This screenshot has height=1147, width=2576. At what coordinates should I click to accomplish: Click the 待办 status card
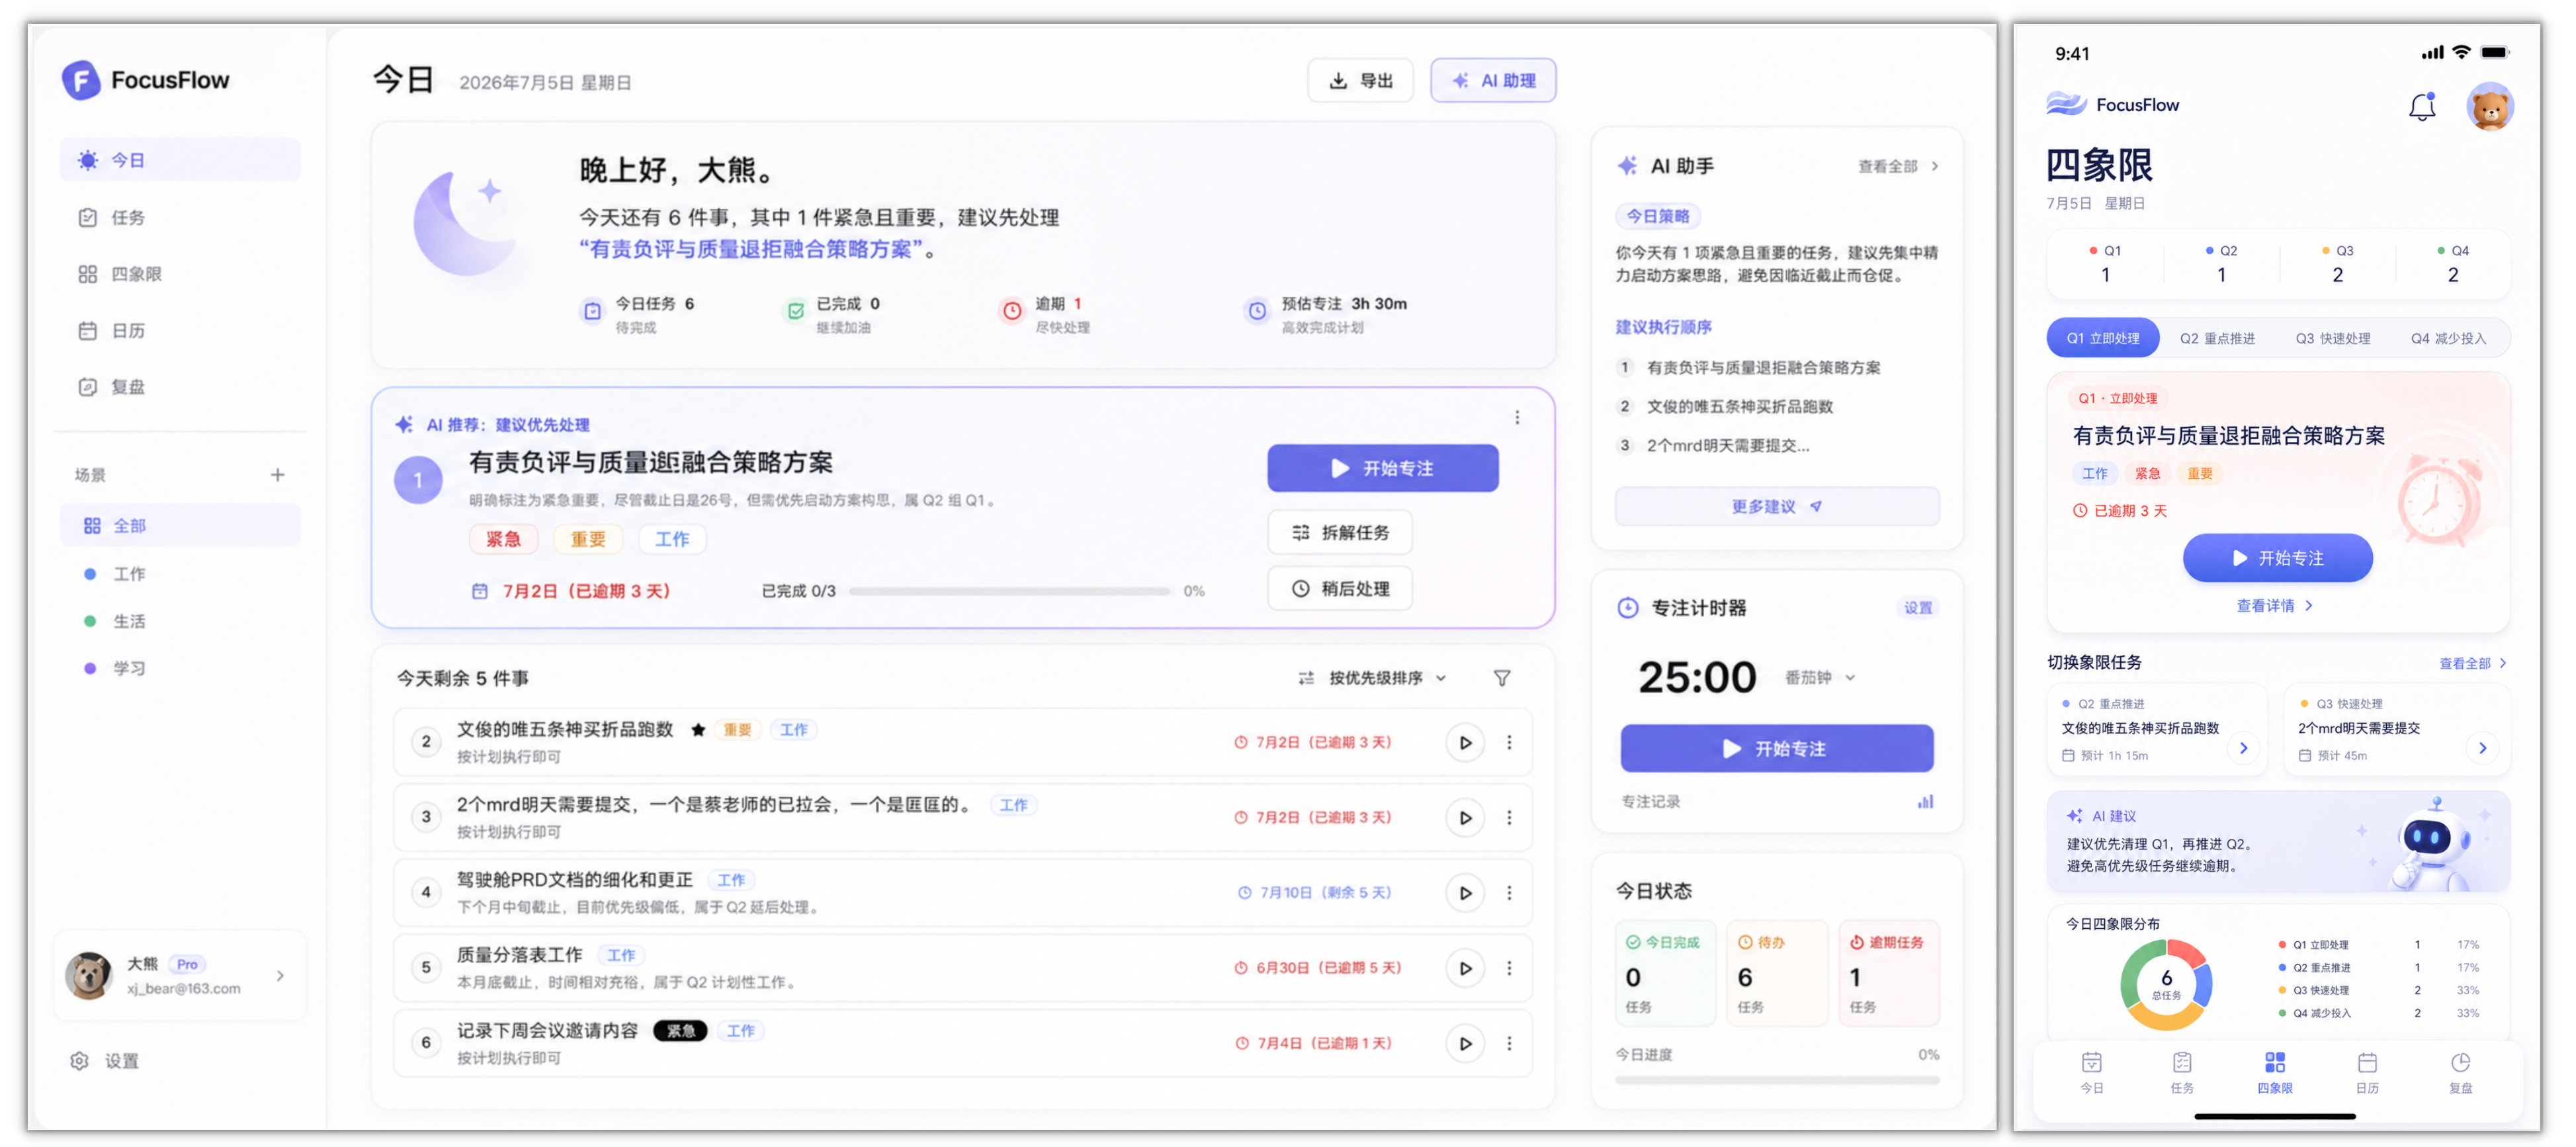coord(1776,973)
